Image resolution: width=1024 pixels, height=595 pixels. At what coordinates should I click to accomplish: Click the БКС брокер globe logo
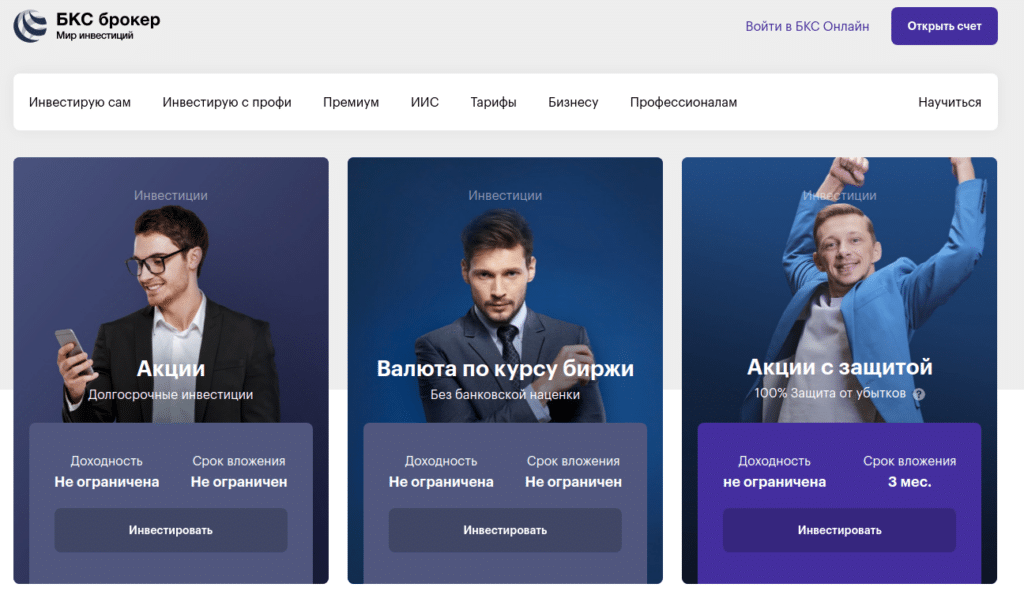pyautogui.click(x=30, y=26)
